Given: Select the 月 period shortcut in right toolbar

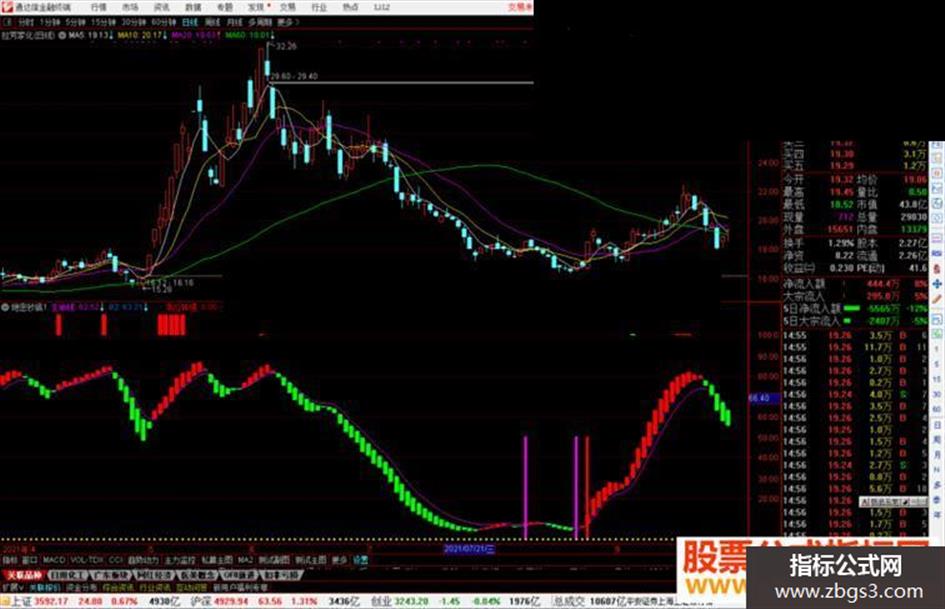Looking at the screenshot, I should [937, 455].
